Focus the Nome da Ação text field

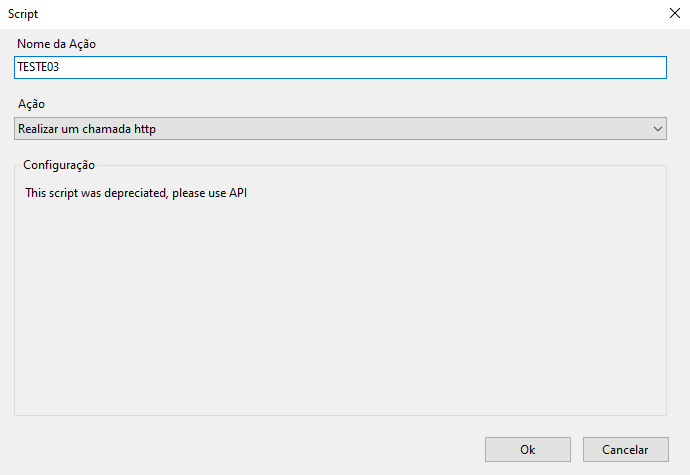click(x=340, y=67)
